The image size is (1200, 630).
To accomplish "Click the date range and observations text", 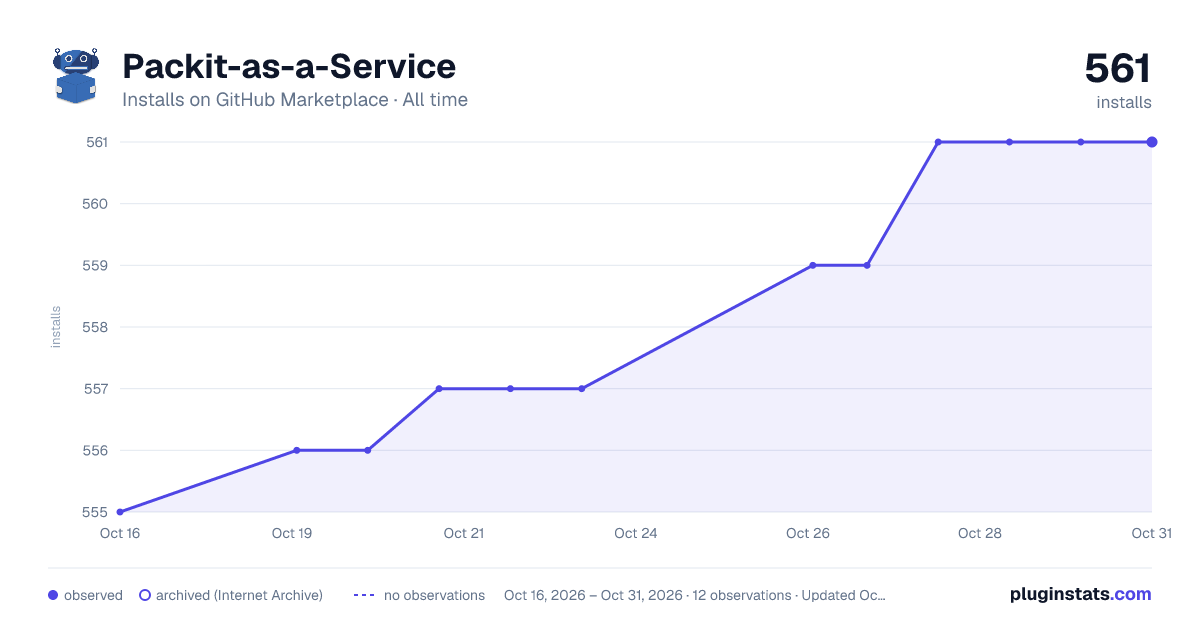I will [695, 595].
